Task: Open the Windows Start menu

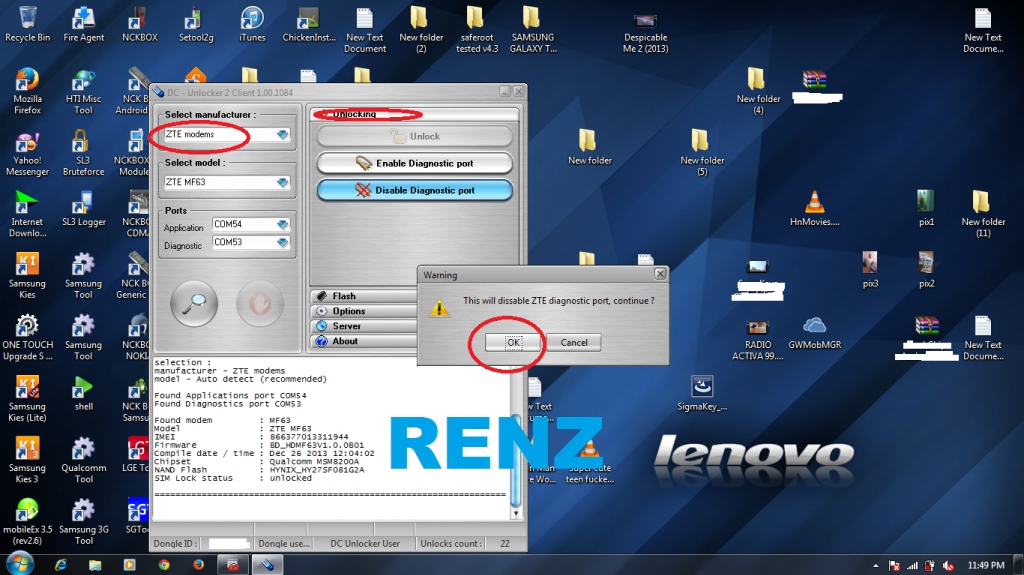Action: tap(20, 564)
